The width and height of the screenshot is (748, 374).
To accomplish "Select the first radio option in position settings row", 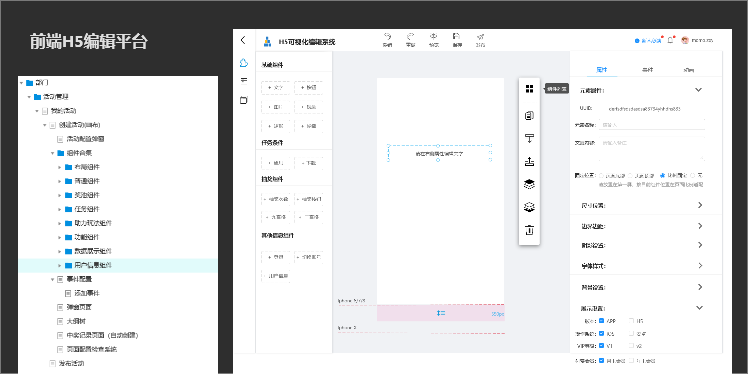I will coord(601,175).
